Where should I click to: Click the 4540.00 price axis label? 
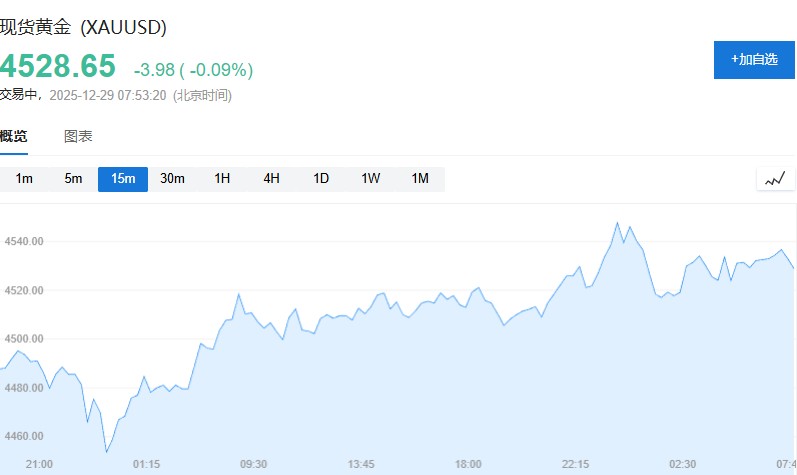(24, 241)
